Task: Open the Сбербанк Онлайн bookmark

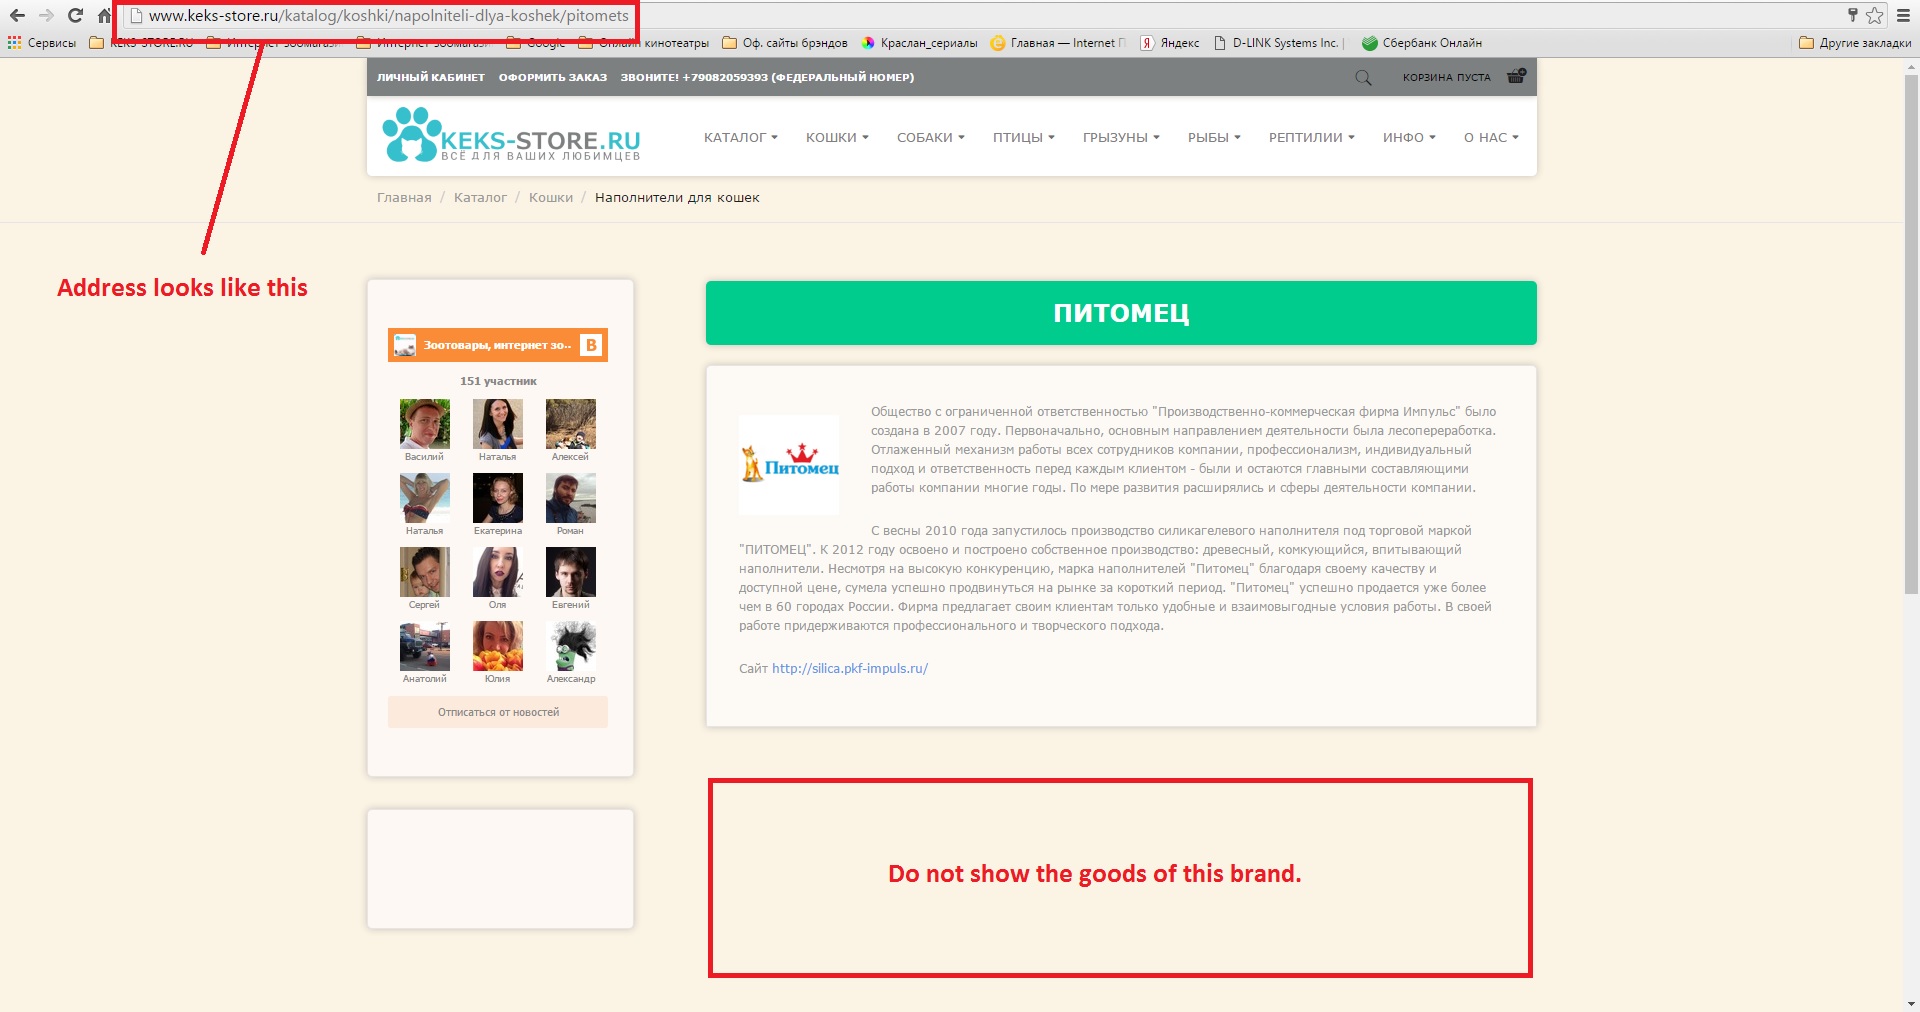Action: click(1422, 43)
